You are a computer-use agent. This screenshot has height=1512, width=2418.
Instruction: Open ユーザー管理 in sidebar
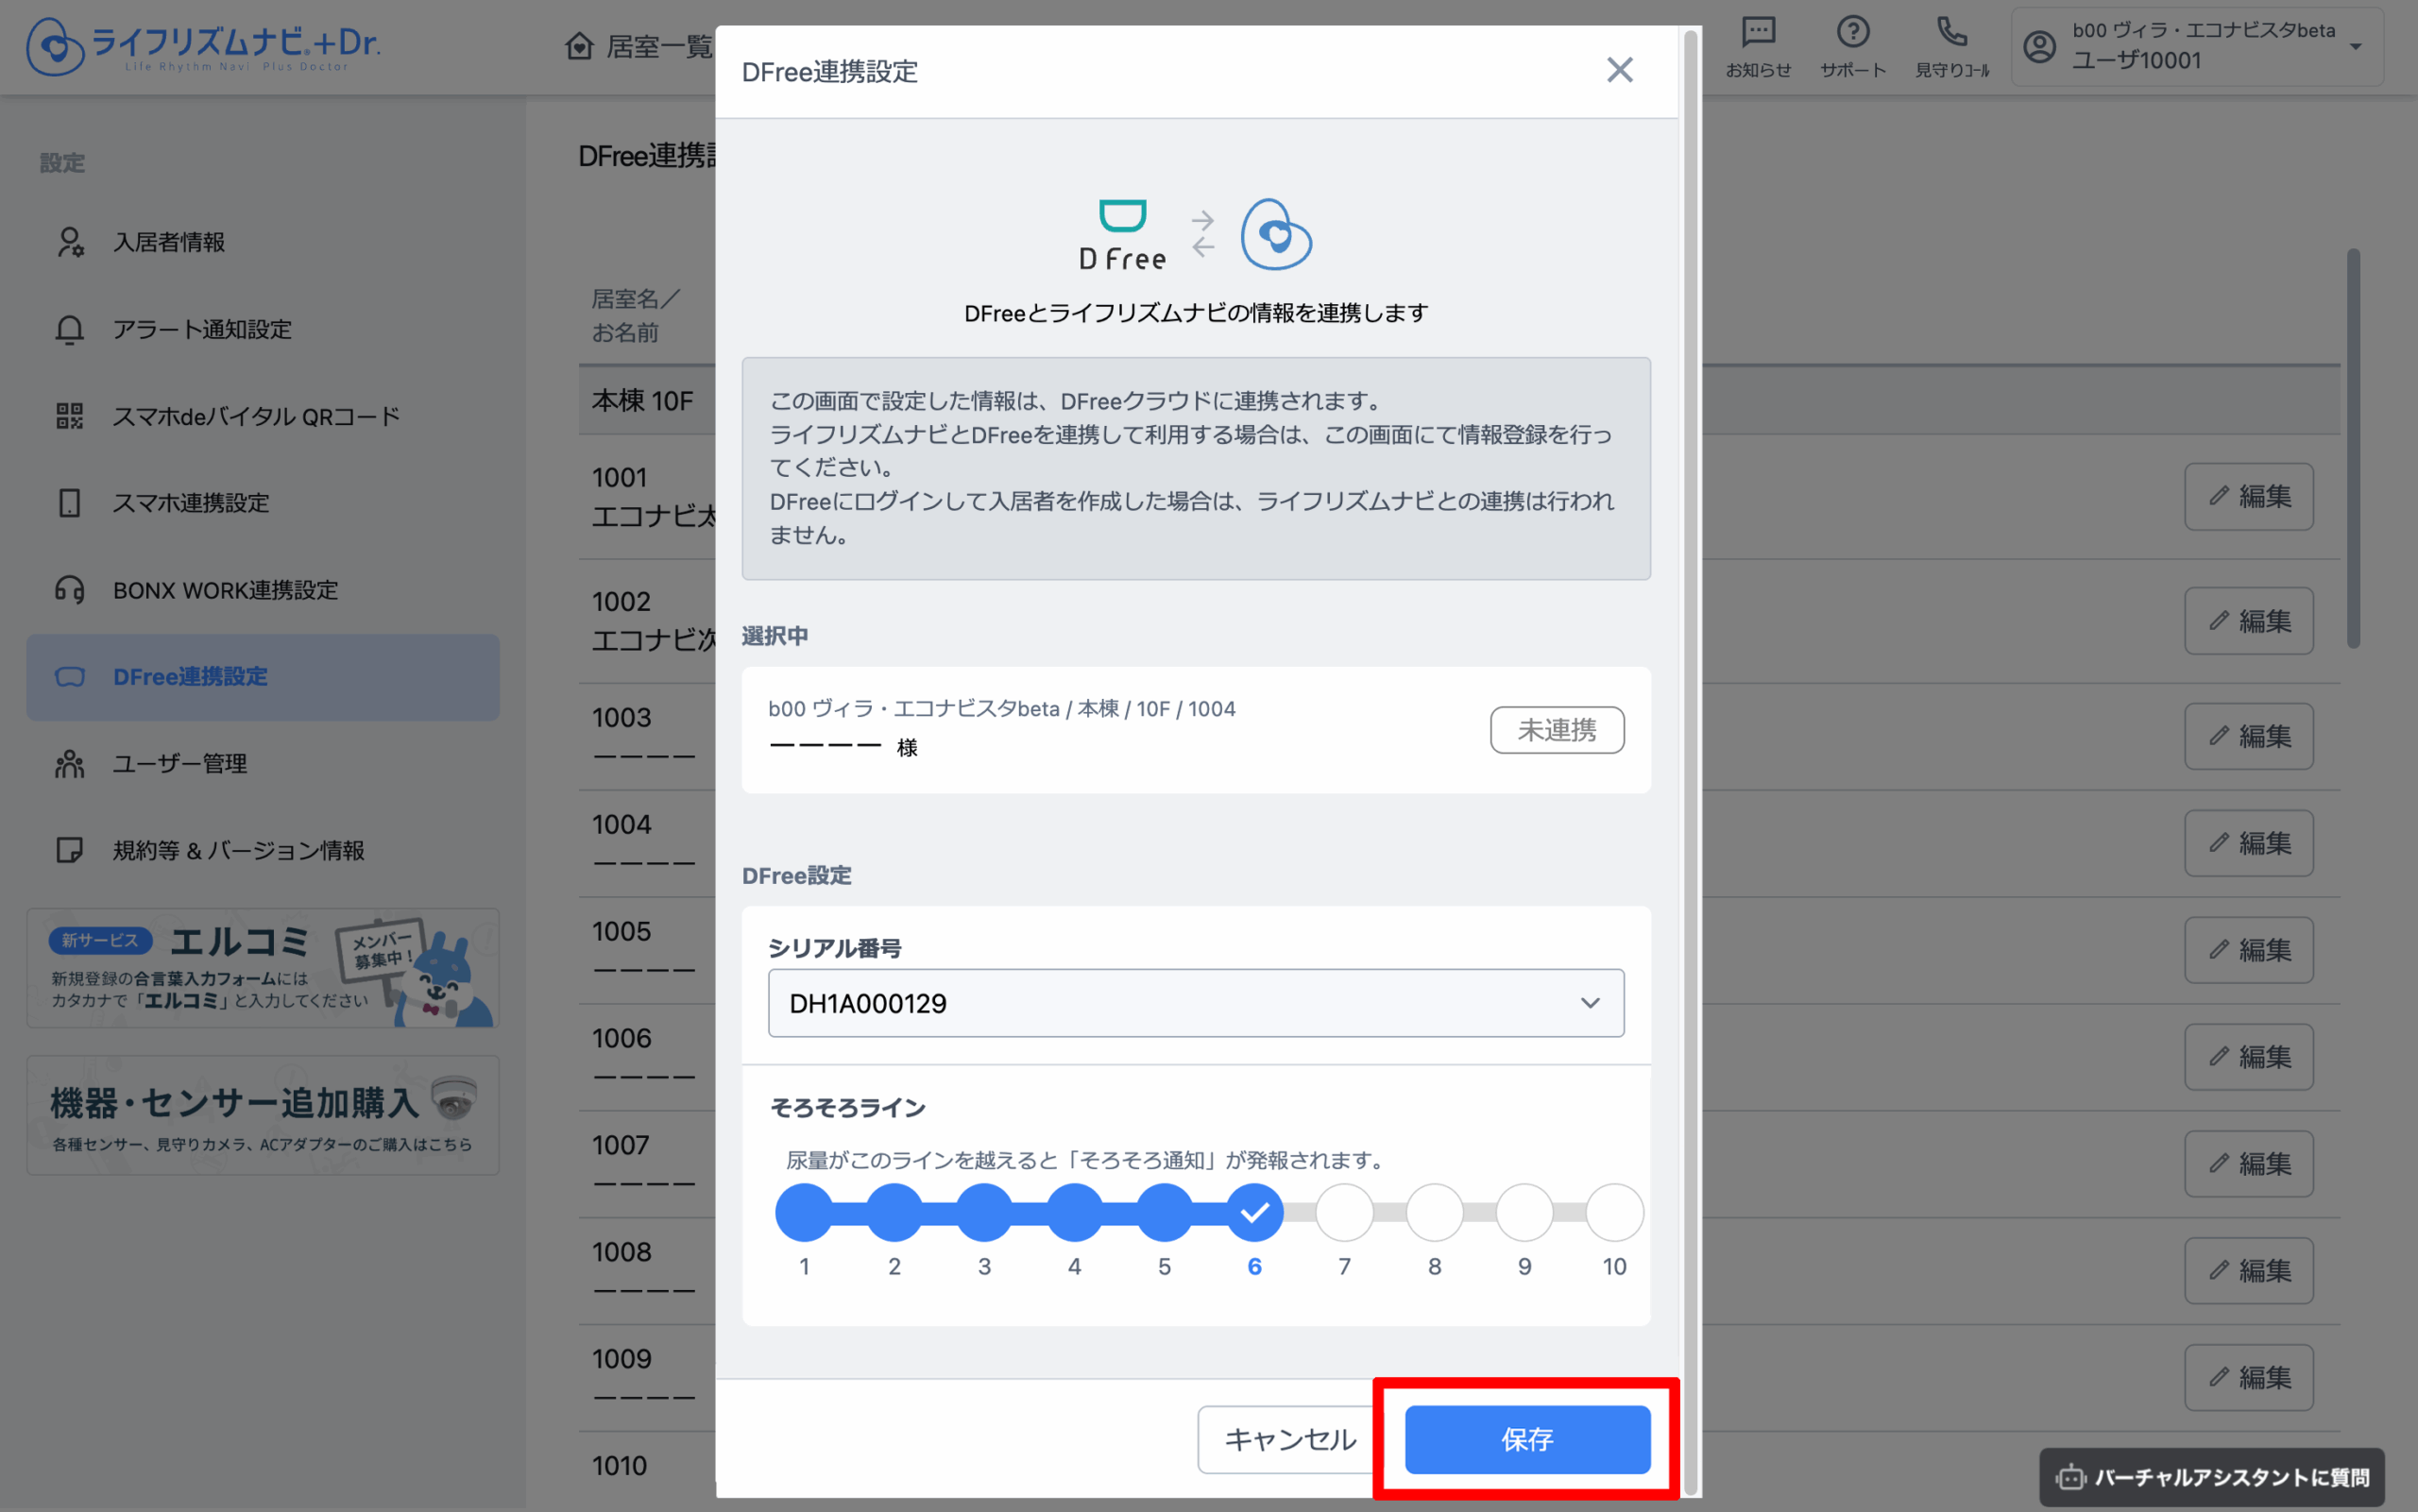[263, 764]
